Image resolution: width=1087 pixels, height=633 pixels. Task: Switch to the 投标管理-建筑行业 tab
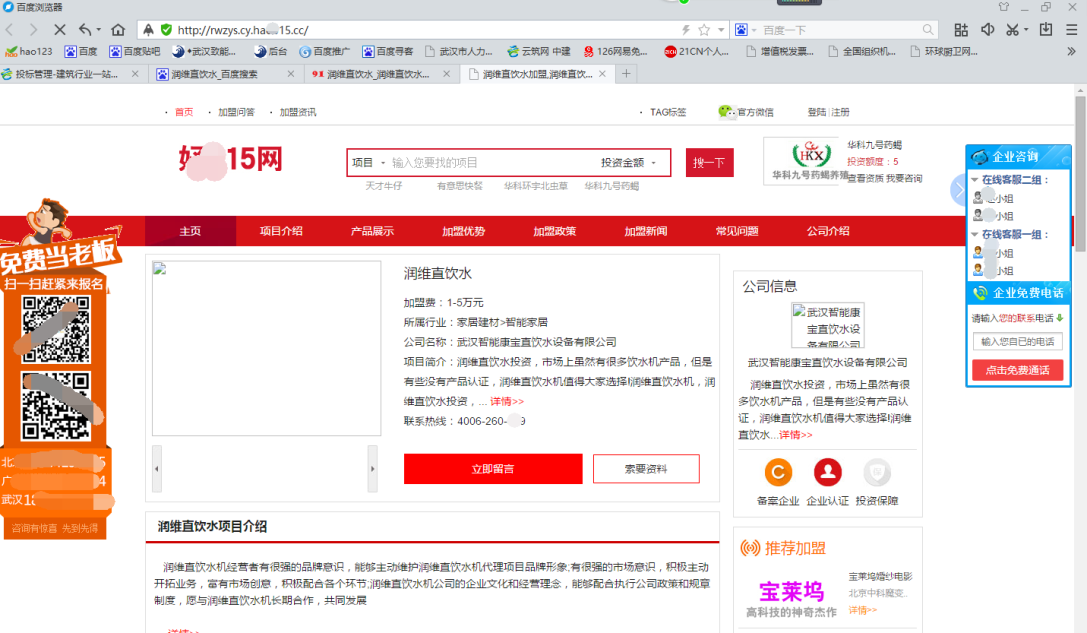coord(67,73)
